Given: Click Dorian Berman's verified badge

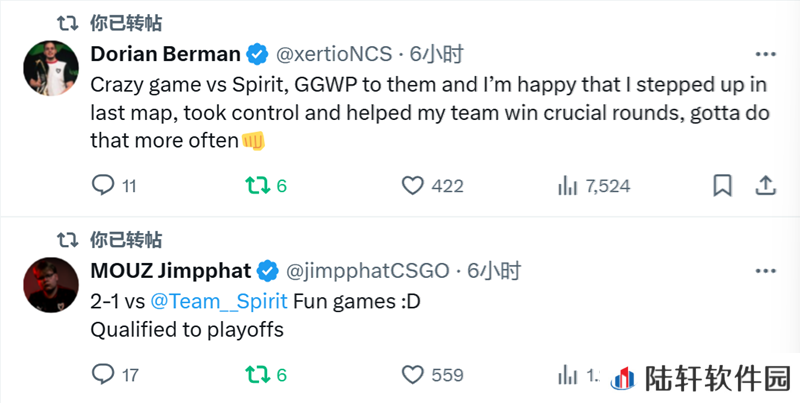Looking at the screenshot, I should point(257,53).
